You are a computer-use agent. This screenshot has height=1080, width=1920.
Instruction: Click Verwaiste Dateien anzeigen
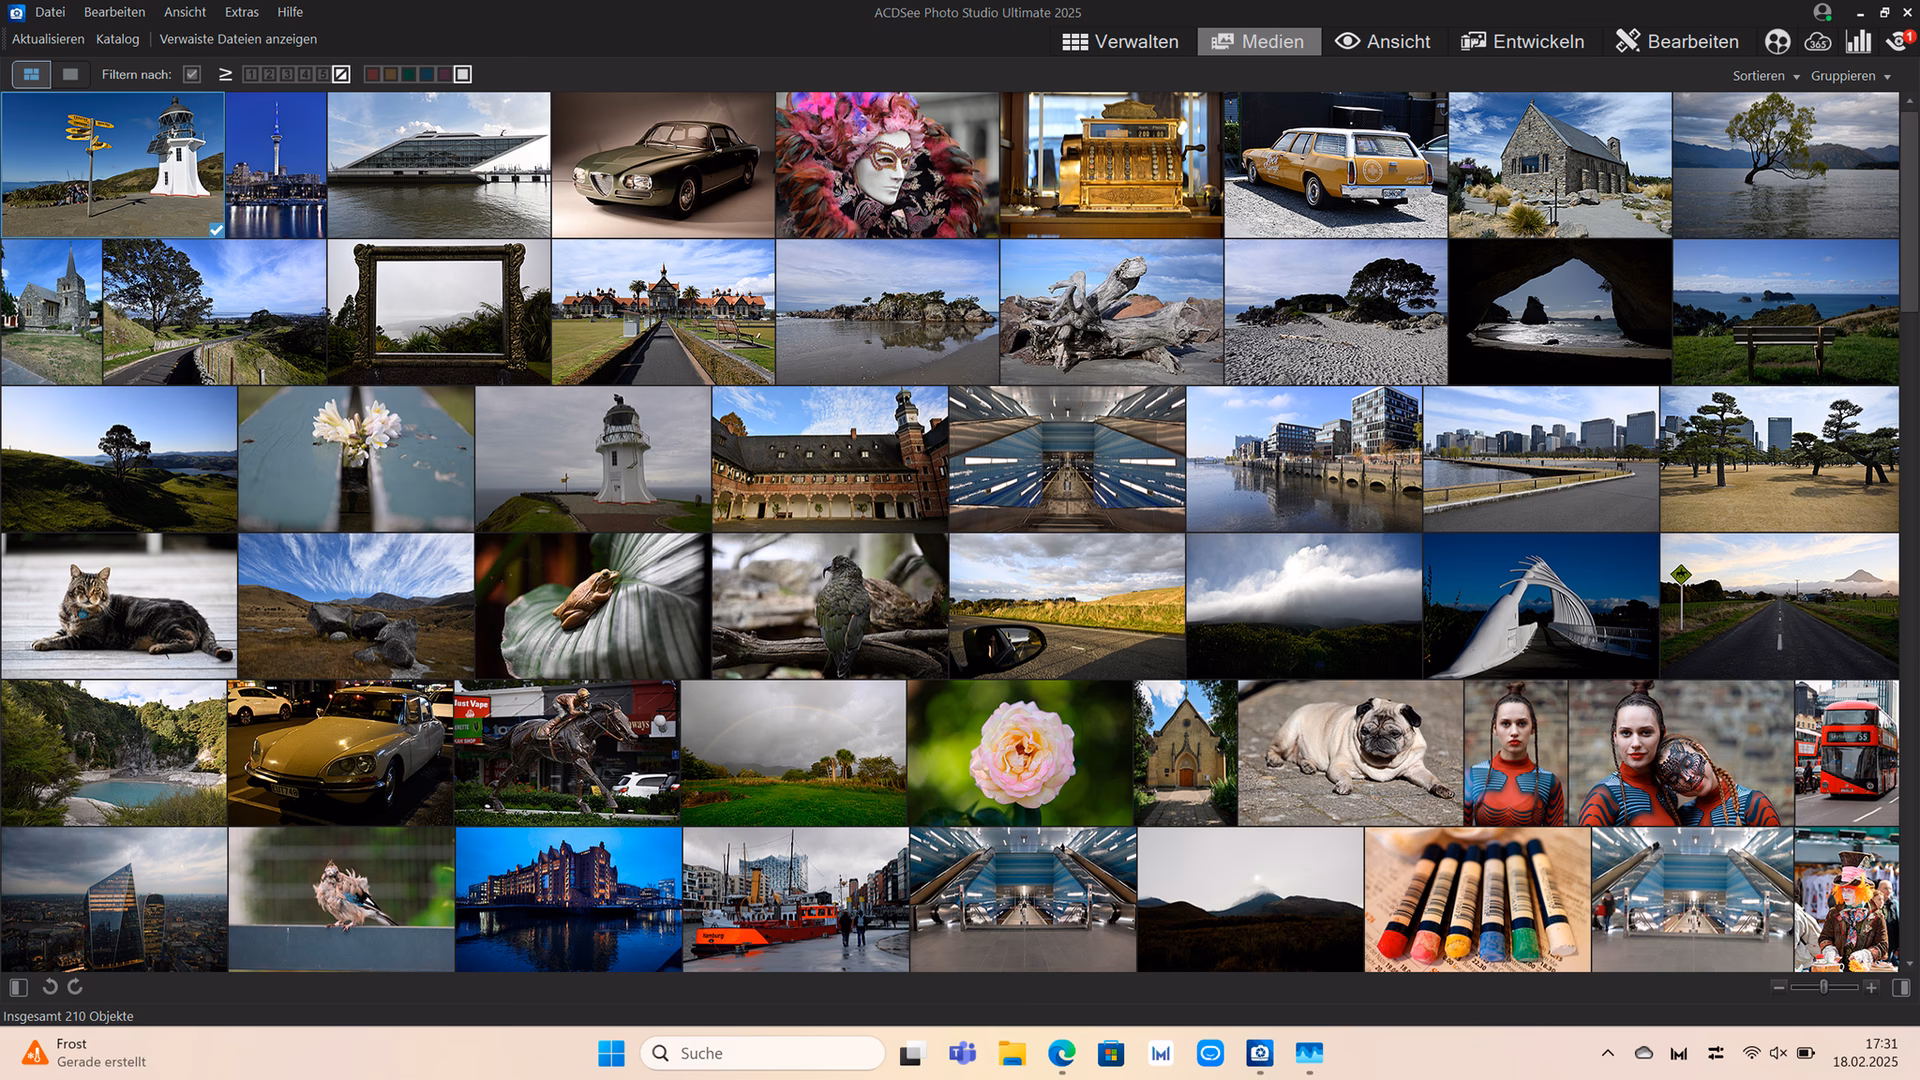238,39
